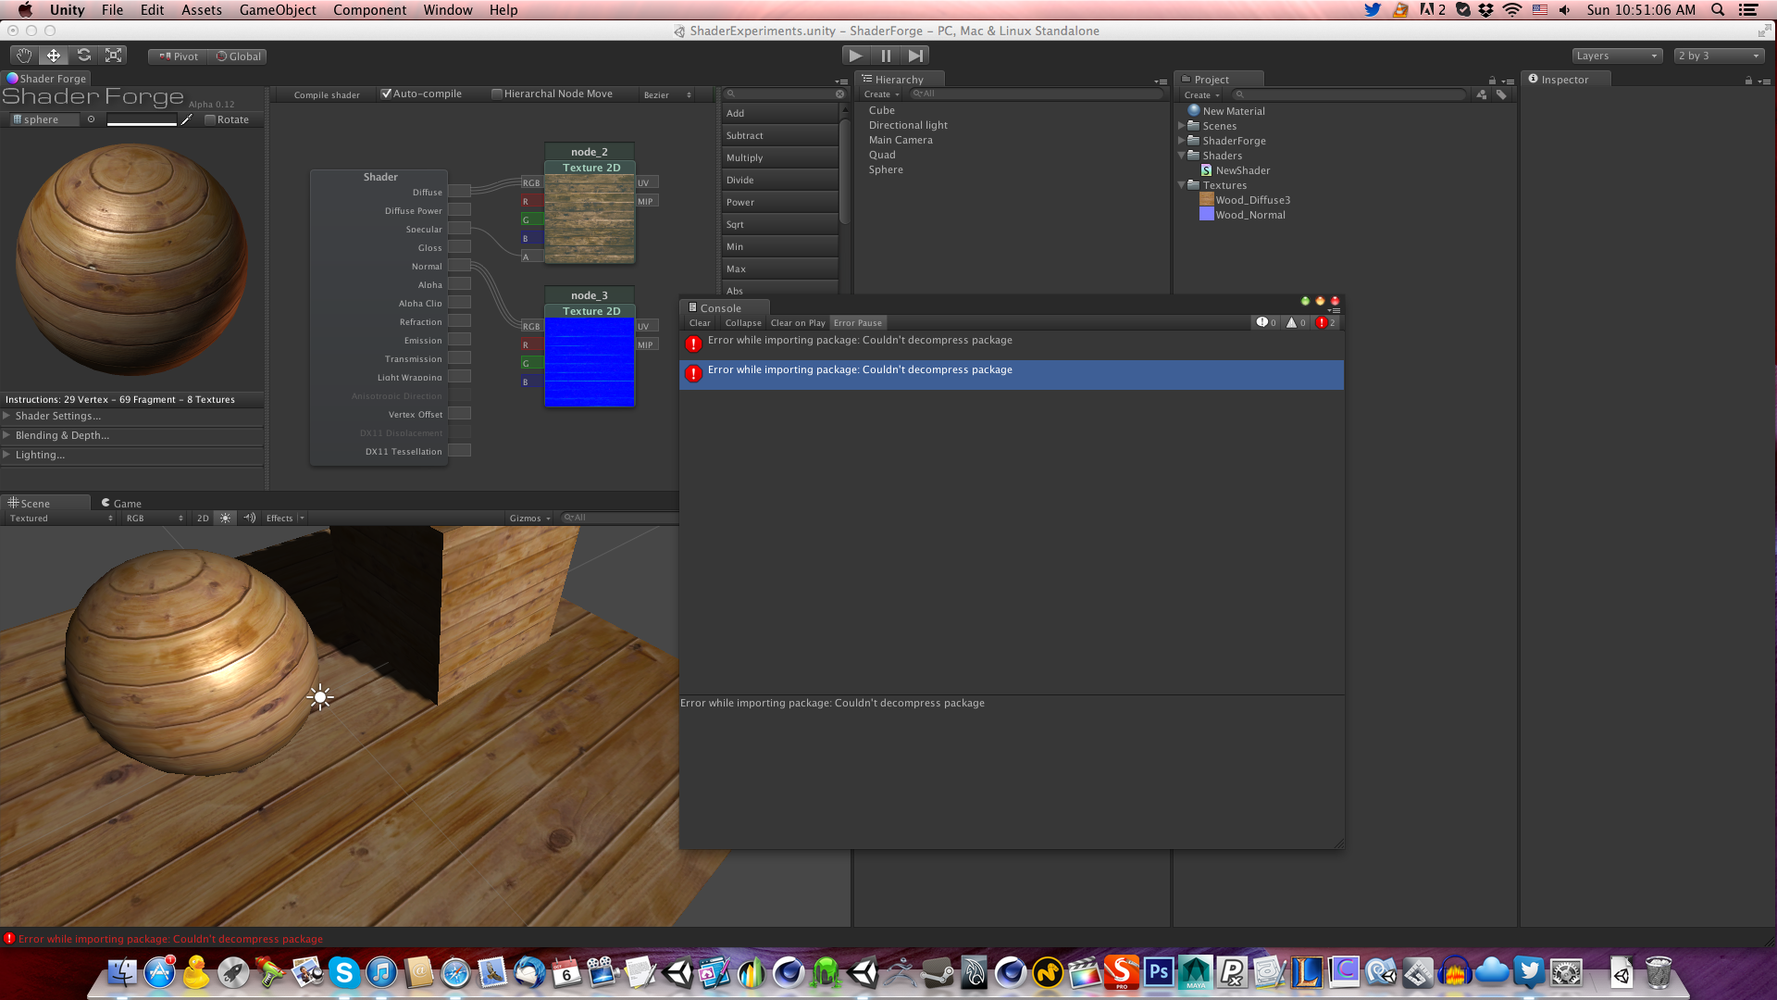
Task: Click Compile shader button
Action: pos(326,95)
